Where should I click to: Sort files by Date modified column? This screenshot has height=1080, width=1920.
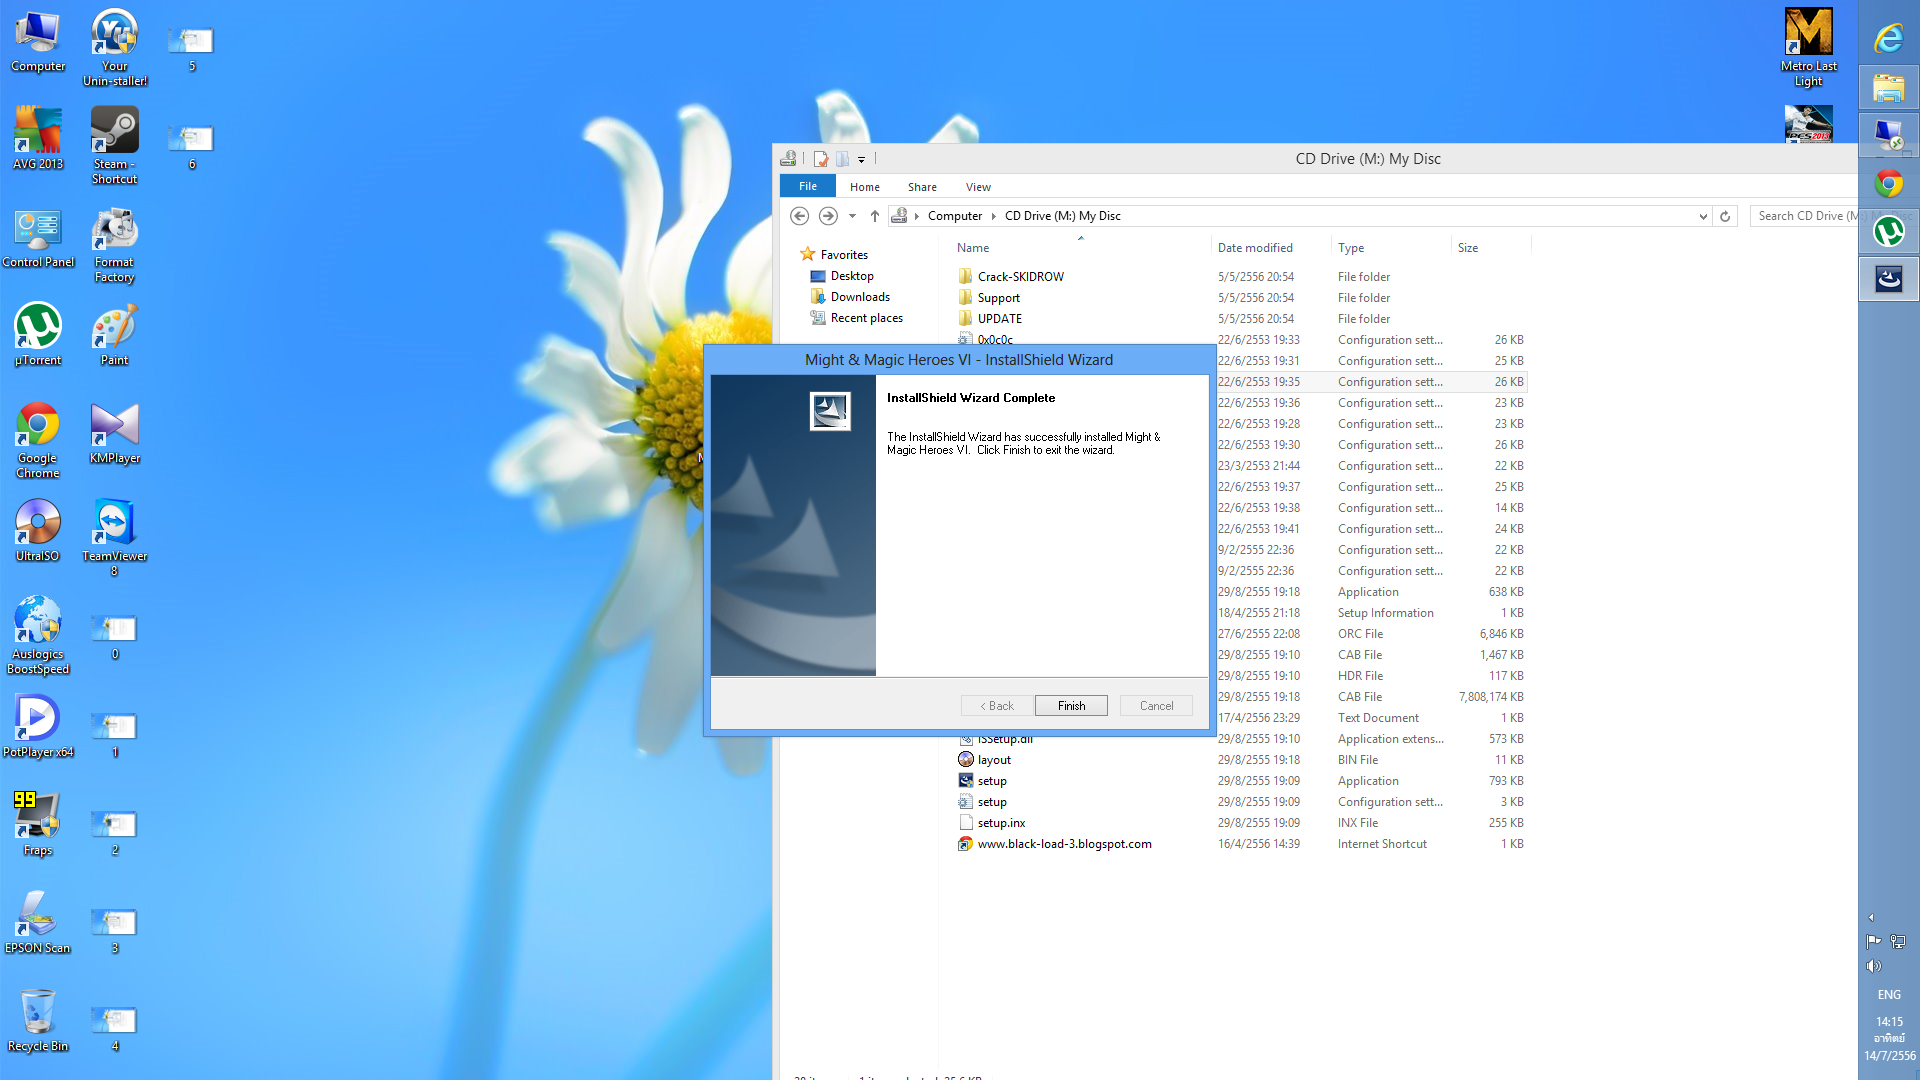tap(1254, 248)
